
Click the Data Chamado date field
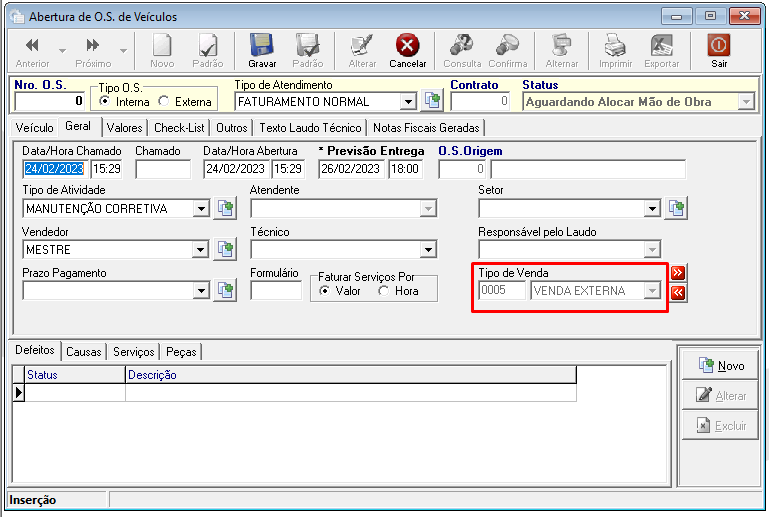(x=55, y=169)
